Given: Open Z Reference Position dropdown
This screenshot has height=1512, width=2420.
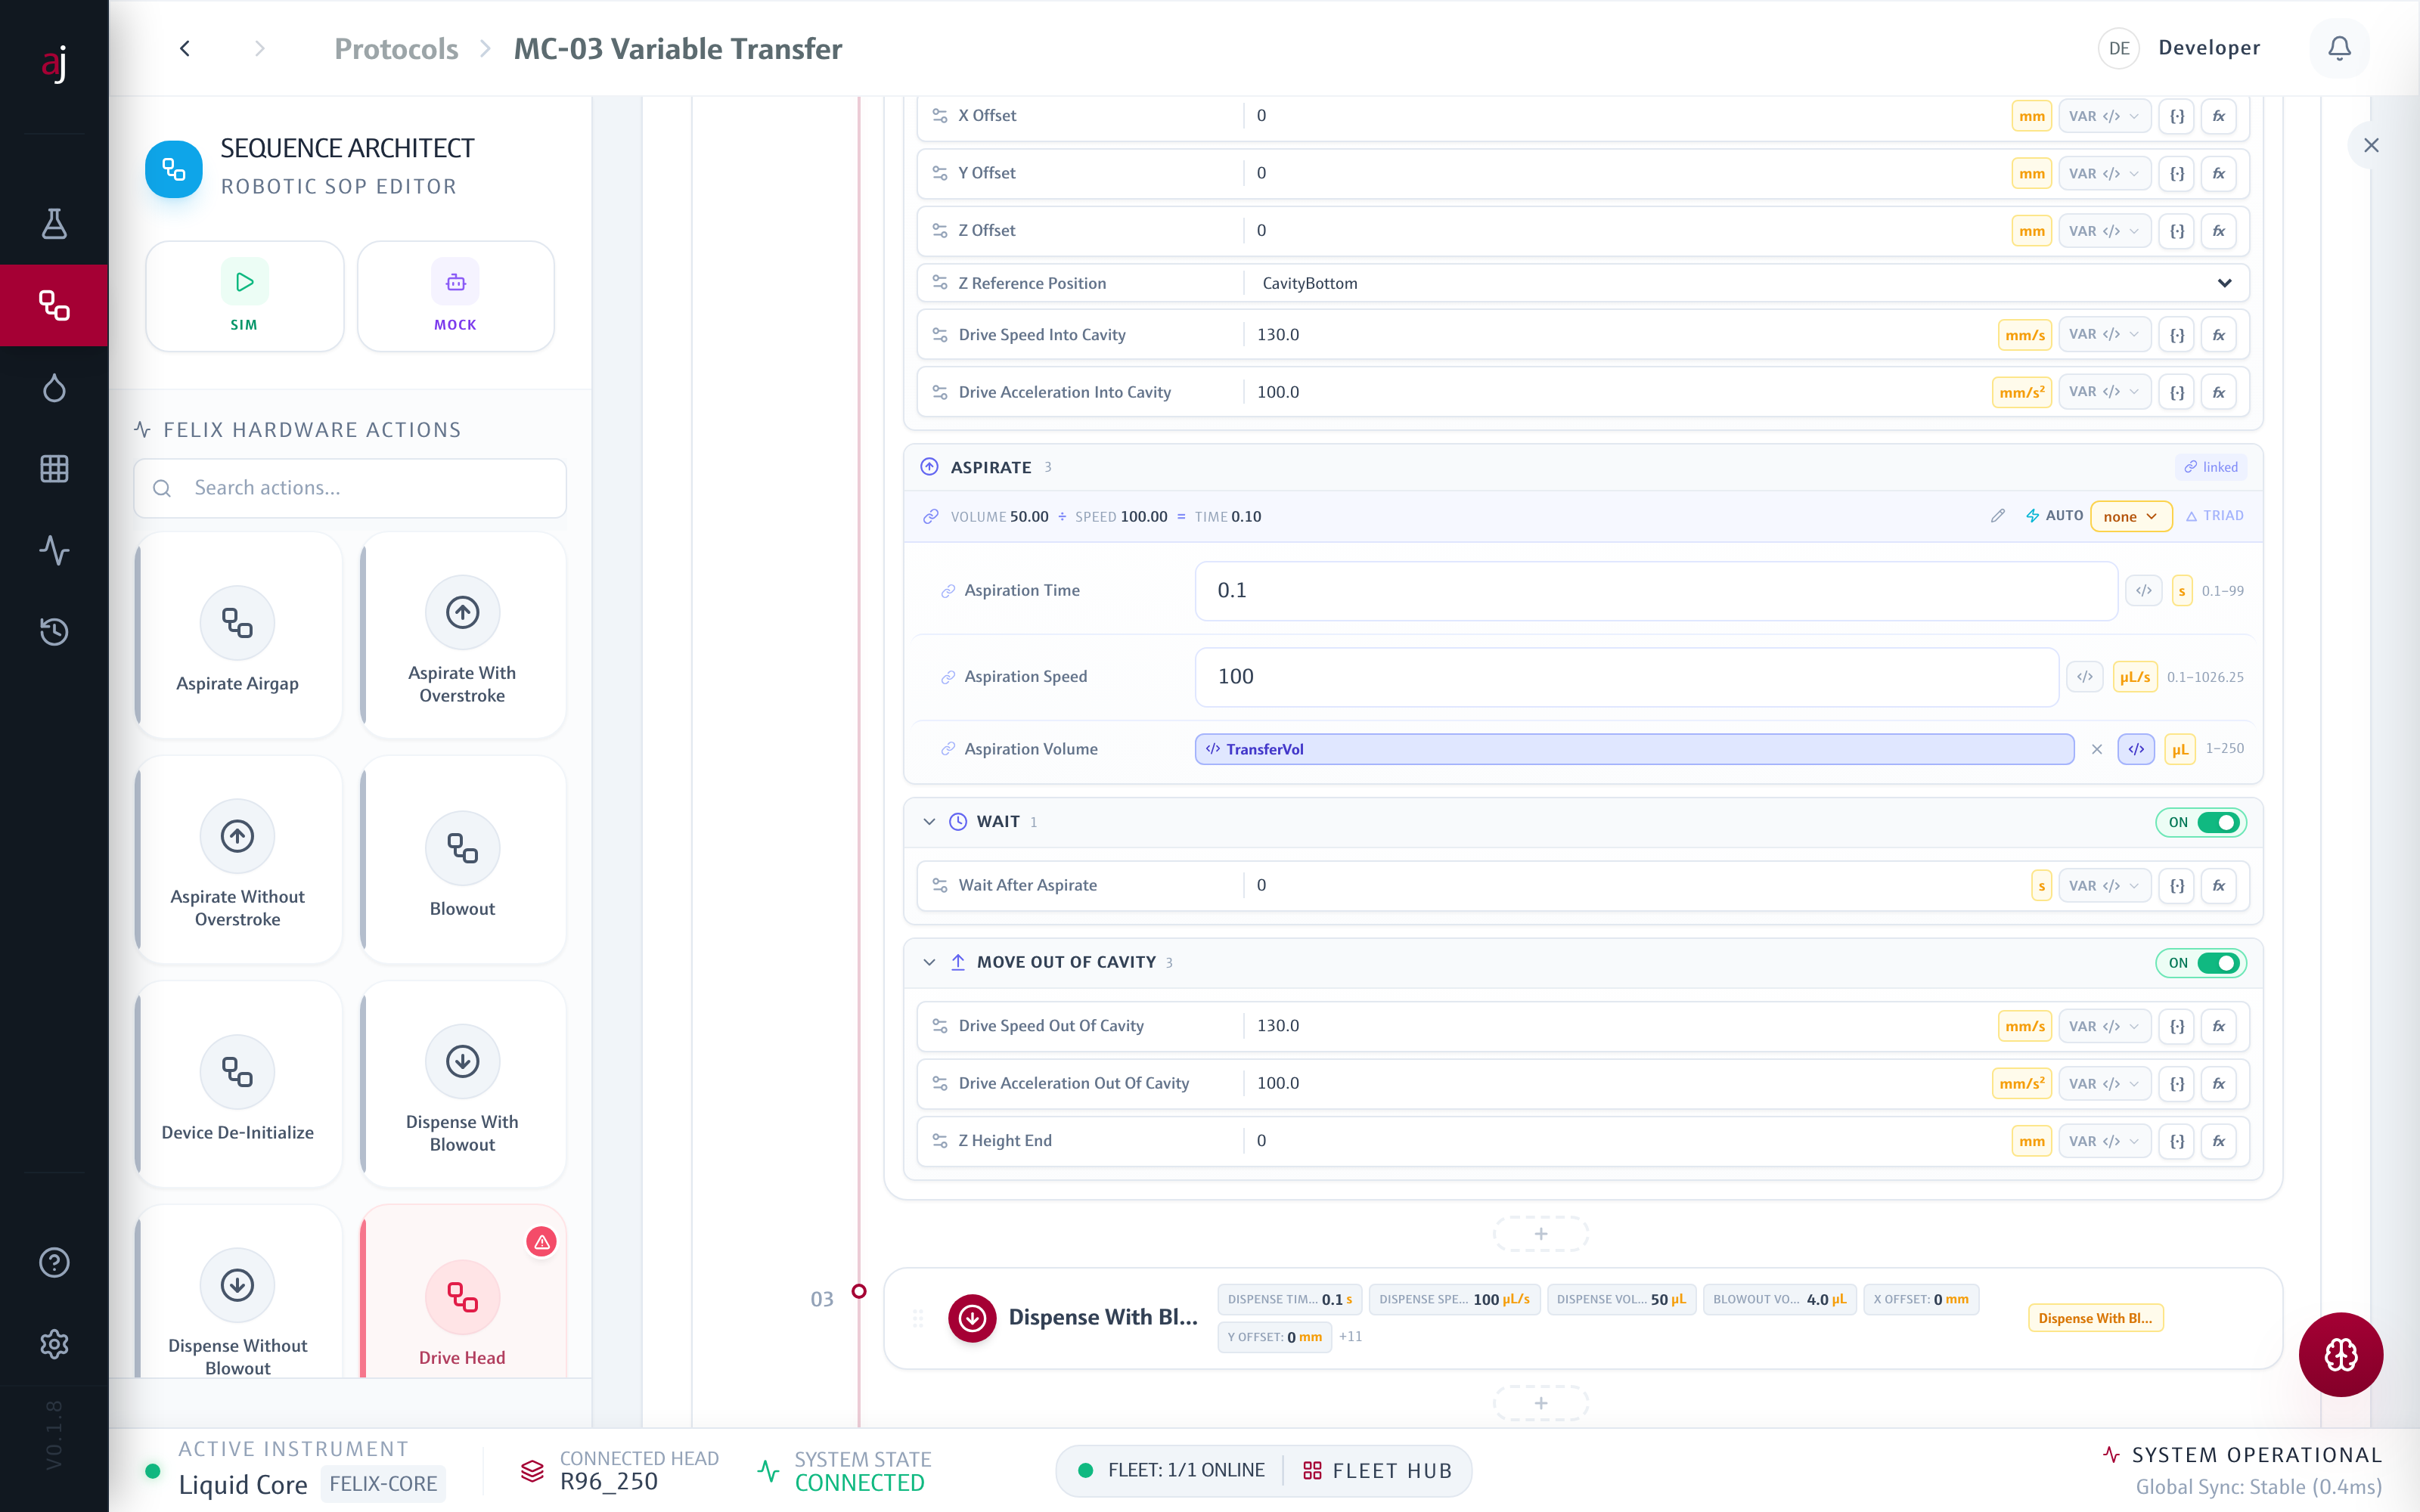Looking at the screenshot, I should (1746, 283).
